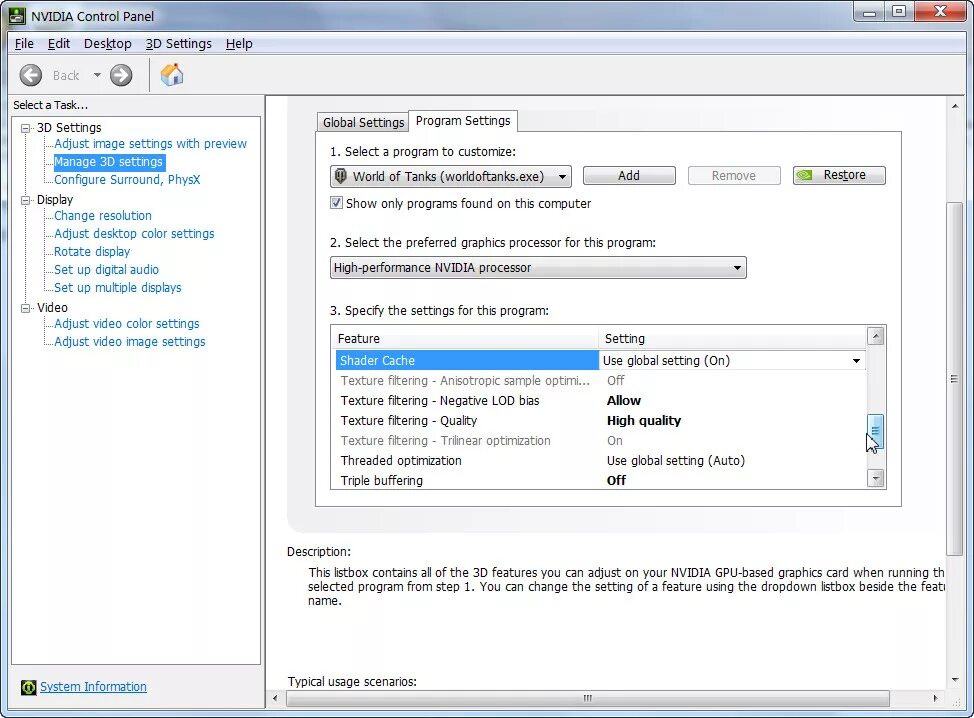Select the Program Settings tab
This screenshot has width=974, height=718.
463,120
